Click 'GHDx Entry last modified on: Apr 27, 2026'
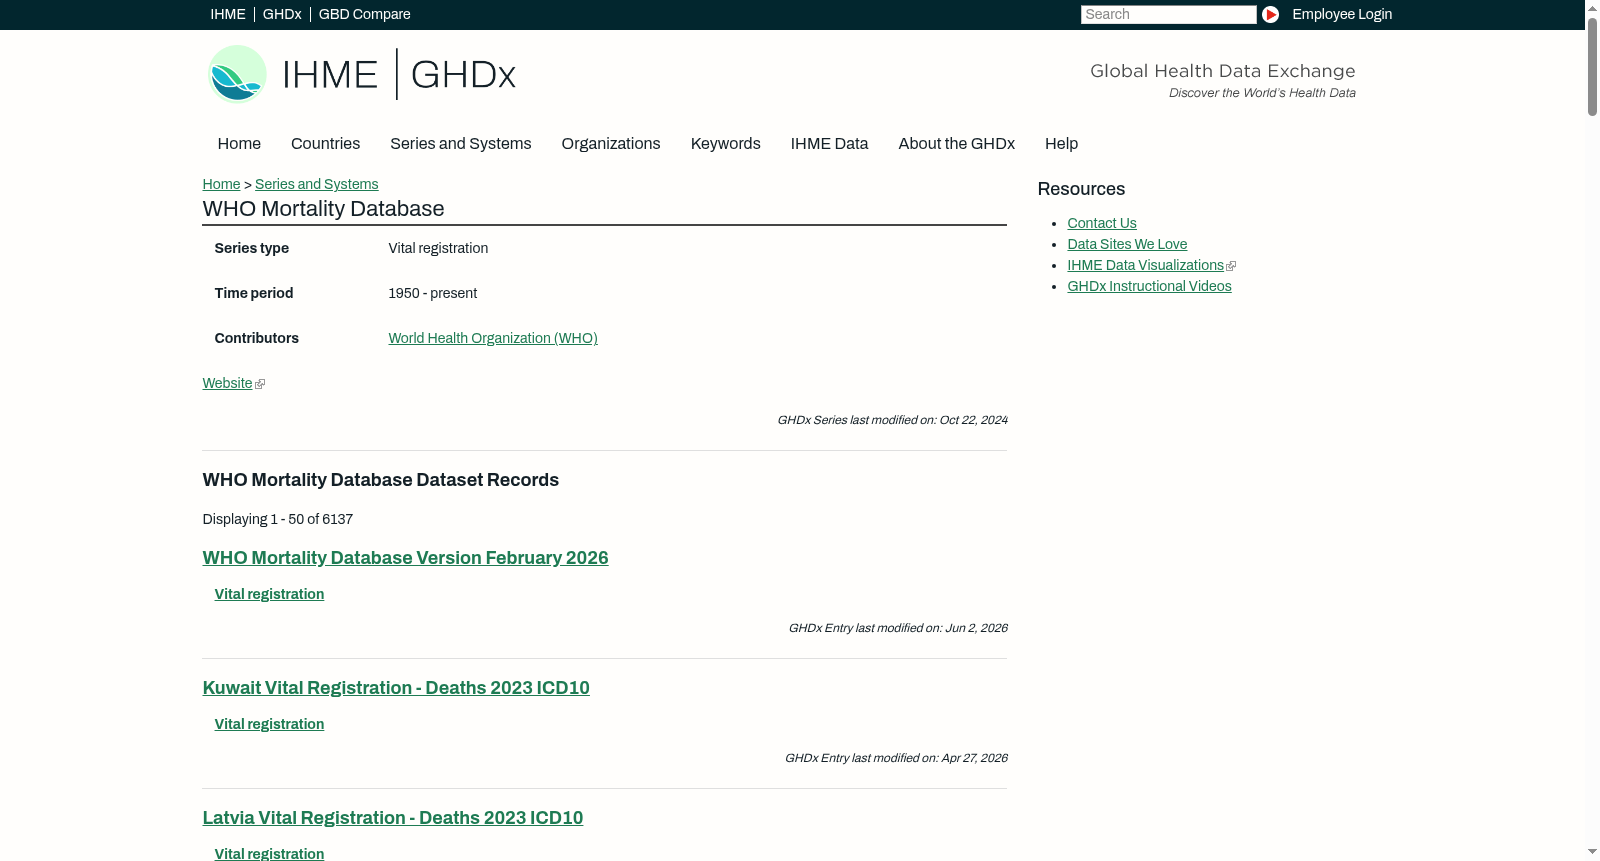This screenshot has width=1600, height=861. click(896, 758)
